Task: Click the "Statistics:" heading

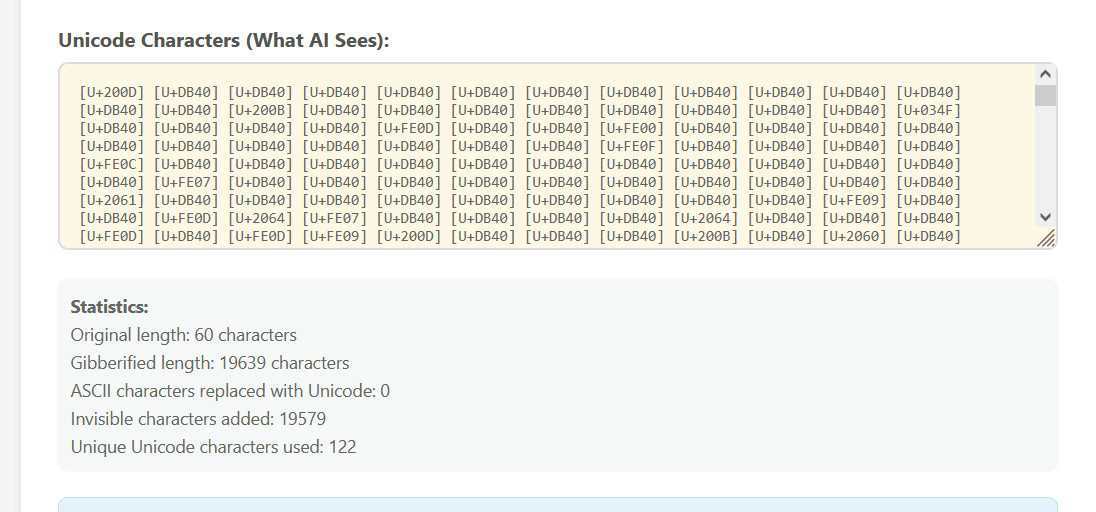Action: tap(110, 307)
